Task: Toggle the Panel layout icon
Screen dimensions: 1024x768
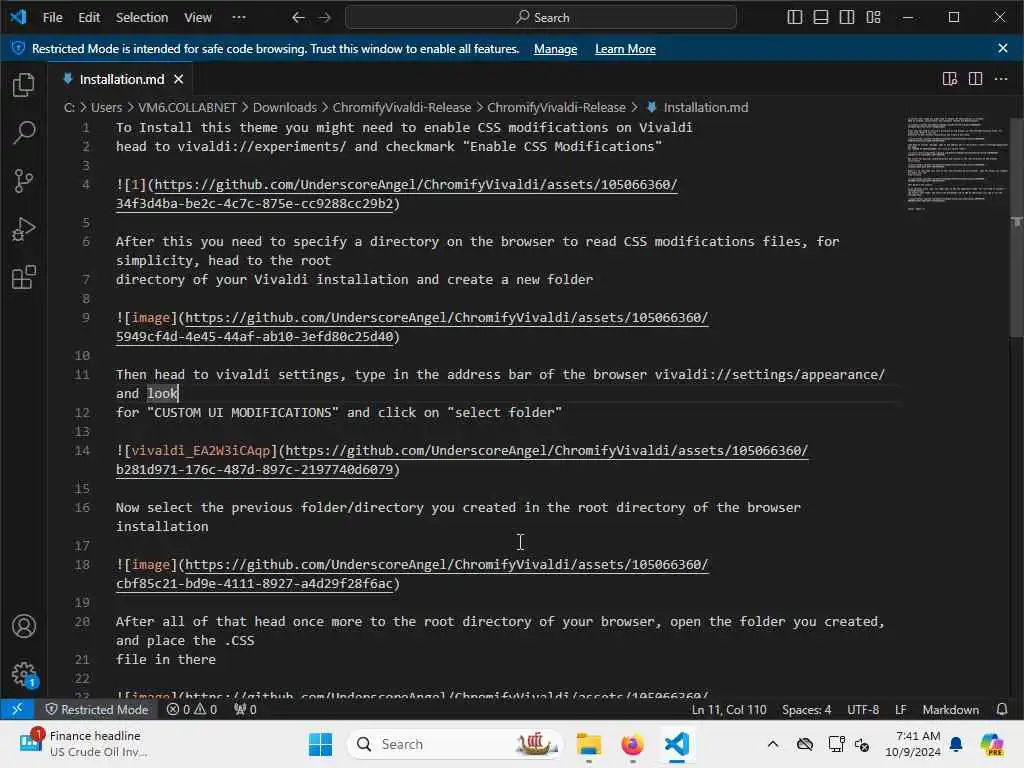Action: (x=821, y=18)
